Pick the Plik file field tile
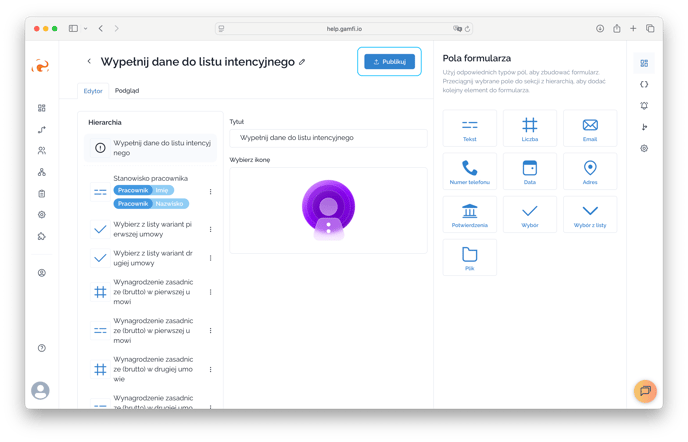The width and height of the screenshot is (688, 442). click(x=470, y=259)
